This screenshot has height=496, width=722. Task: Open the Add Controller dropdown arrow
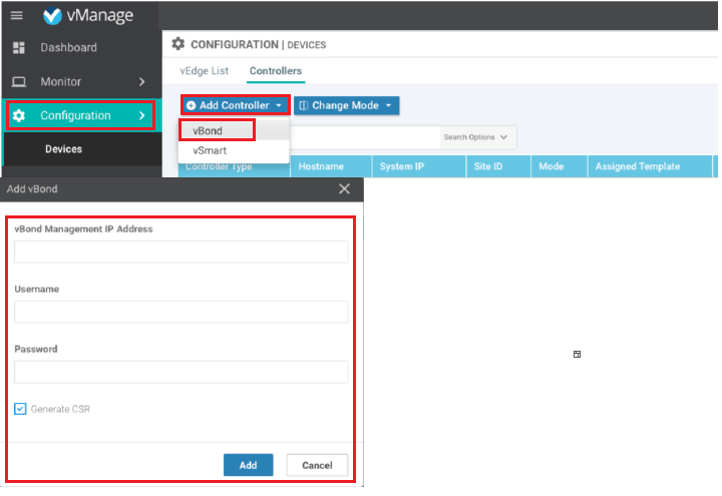(x=279, y=105)
